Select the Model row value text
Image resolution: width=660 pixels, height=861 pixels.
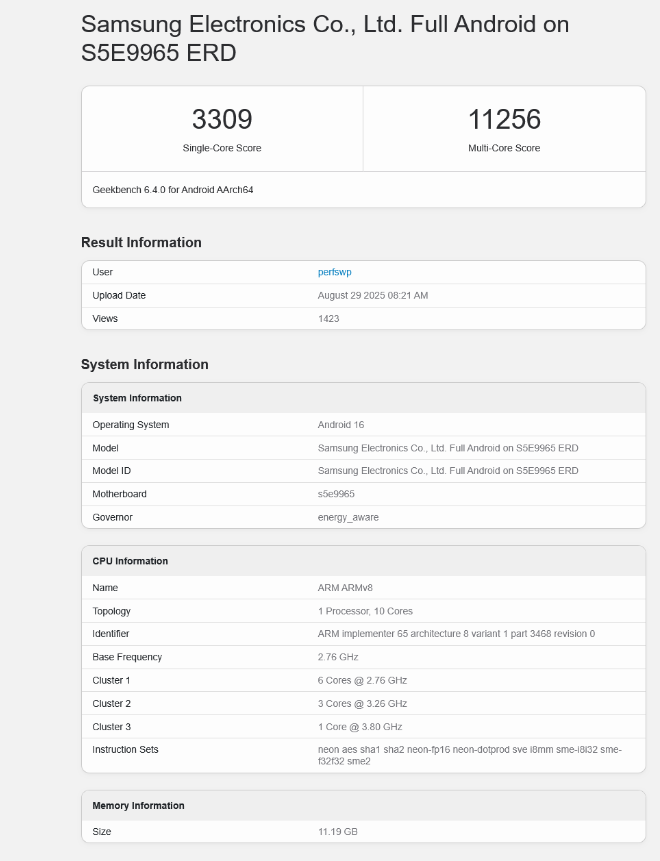click(448, 448)
